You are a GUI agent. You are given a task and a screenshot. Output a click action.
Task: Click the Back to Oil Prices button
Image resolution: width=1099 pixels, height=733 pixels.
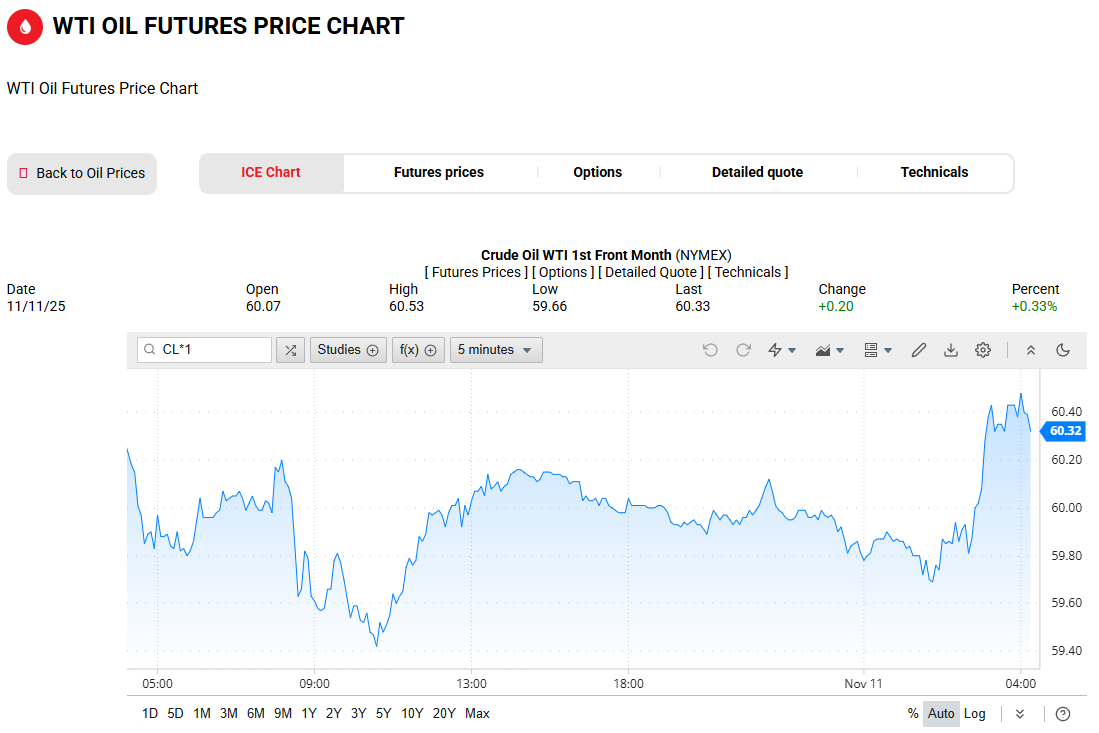82,174
